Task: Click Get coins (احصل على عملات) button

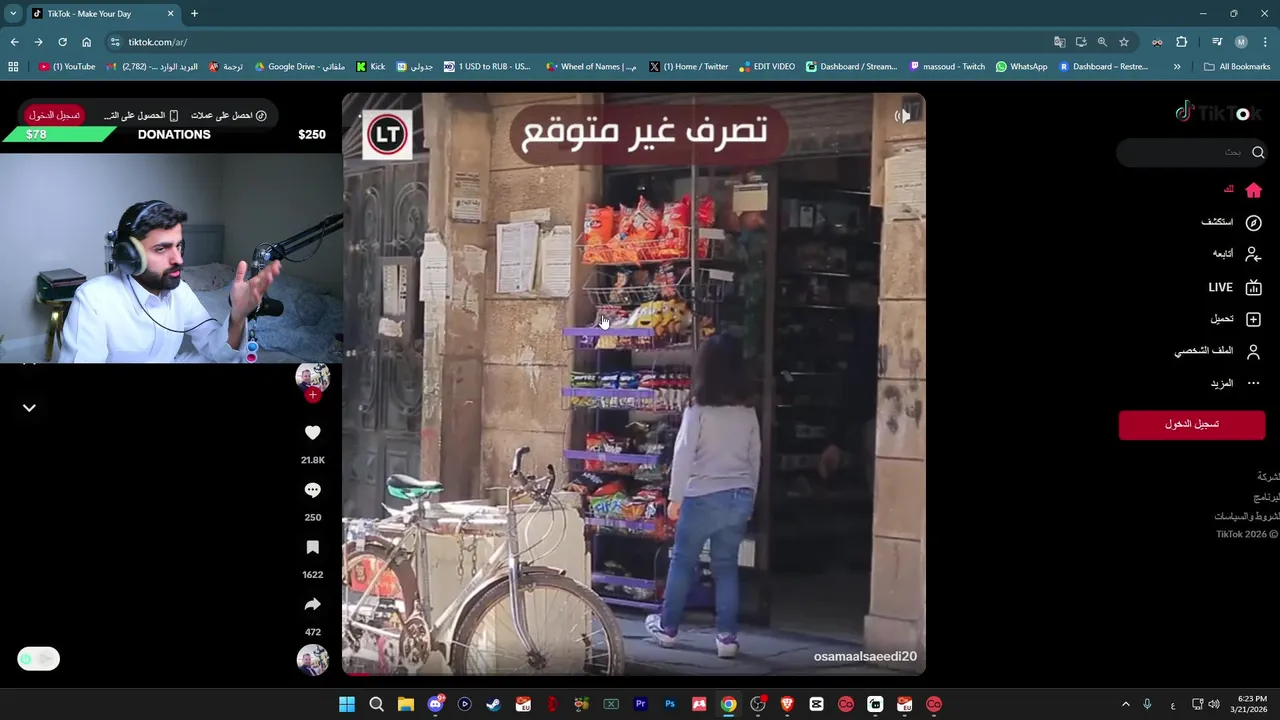Action: pyautogui.click(x=229, y=115)
